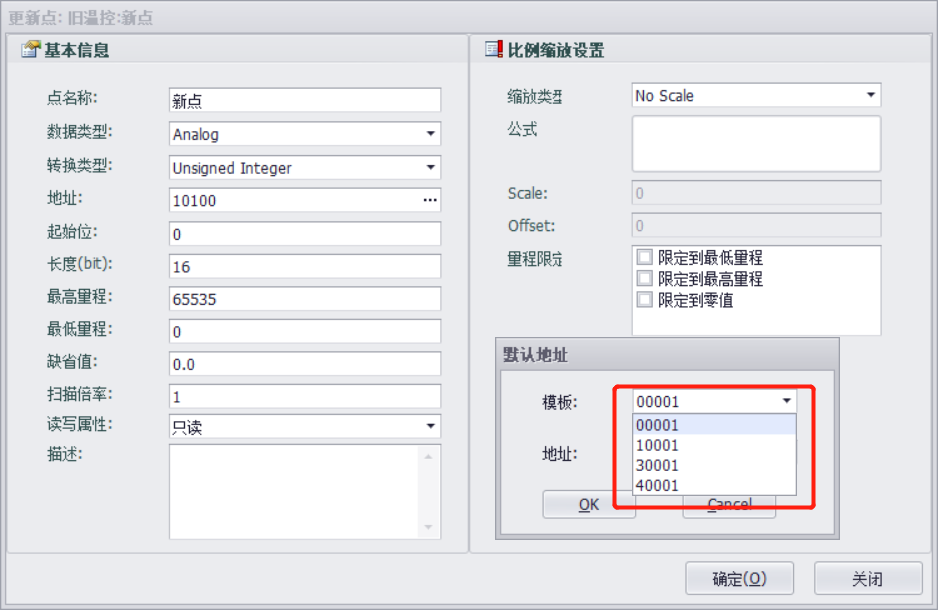Open the 转换类型 Unsigned Integer dropdown

point(430,168)
